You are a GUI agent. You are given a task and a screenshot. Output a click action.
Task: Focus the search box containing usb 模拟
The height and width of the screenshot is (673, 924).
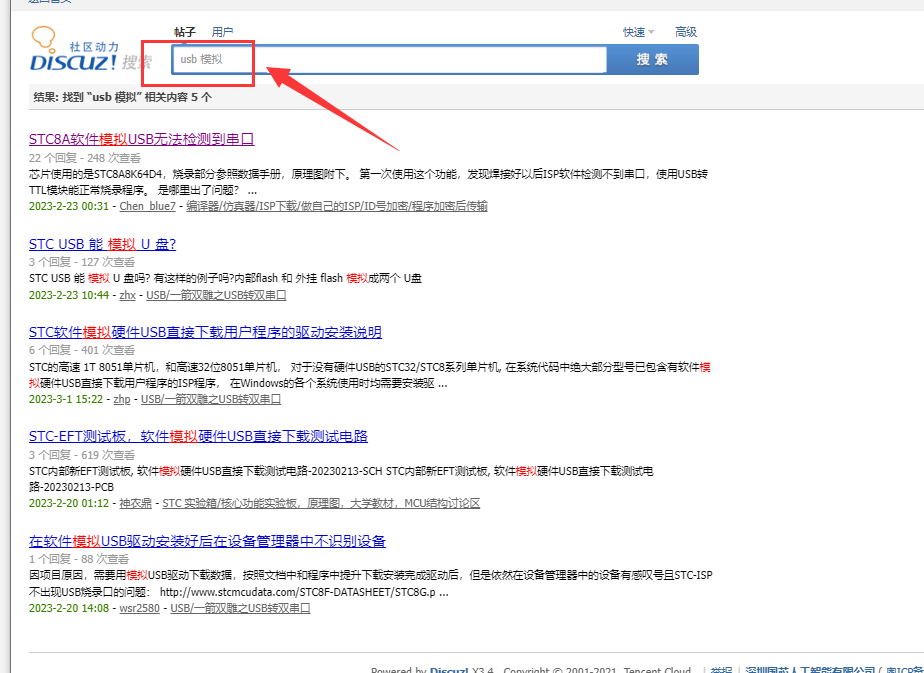coord(389,60)
